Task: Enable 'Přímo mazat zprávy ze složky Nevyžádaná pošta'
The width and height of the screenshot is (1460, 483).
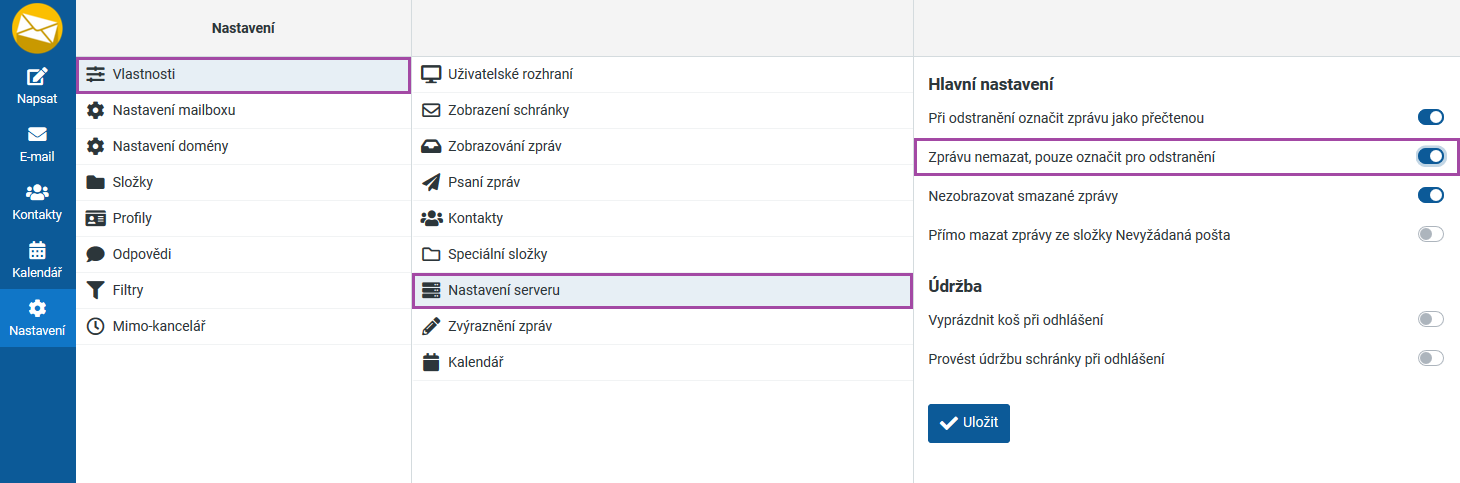Action: pos(1431,235)
